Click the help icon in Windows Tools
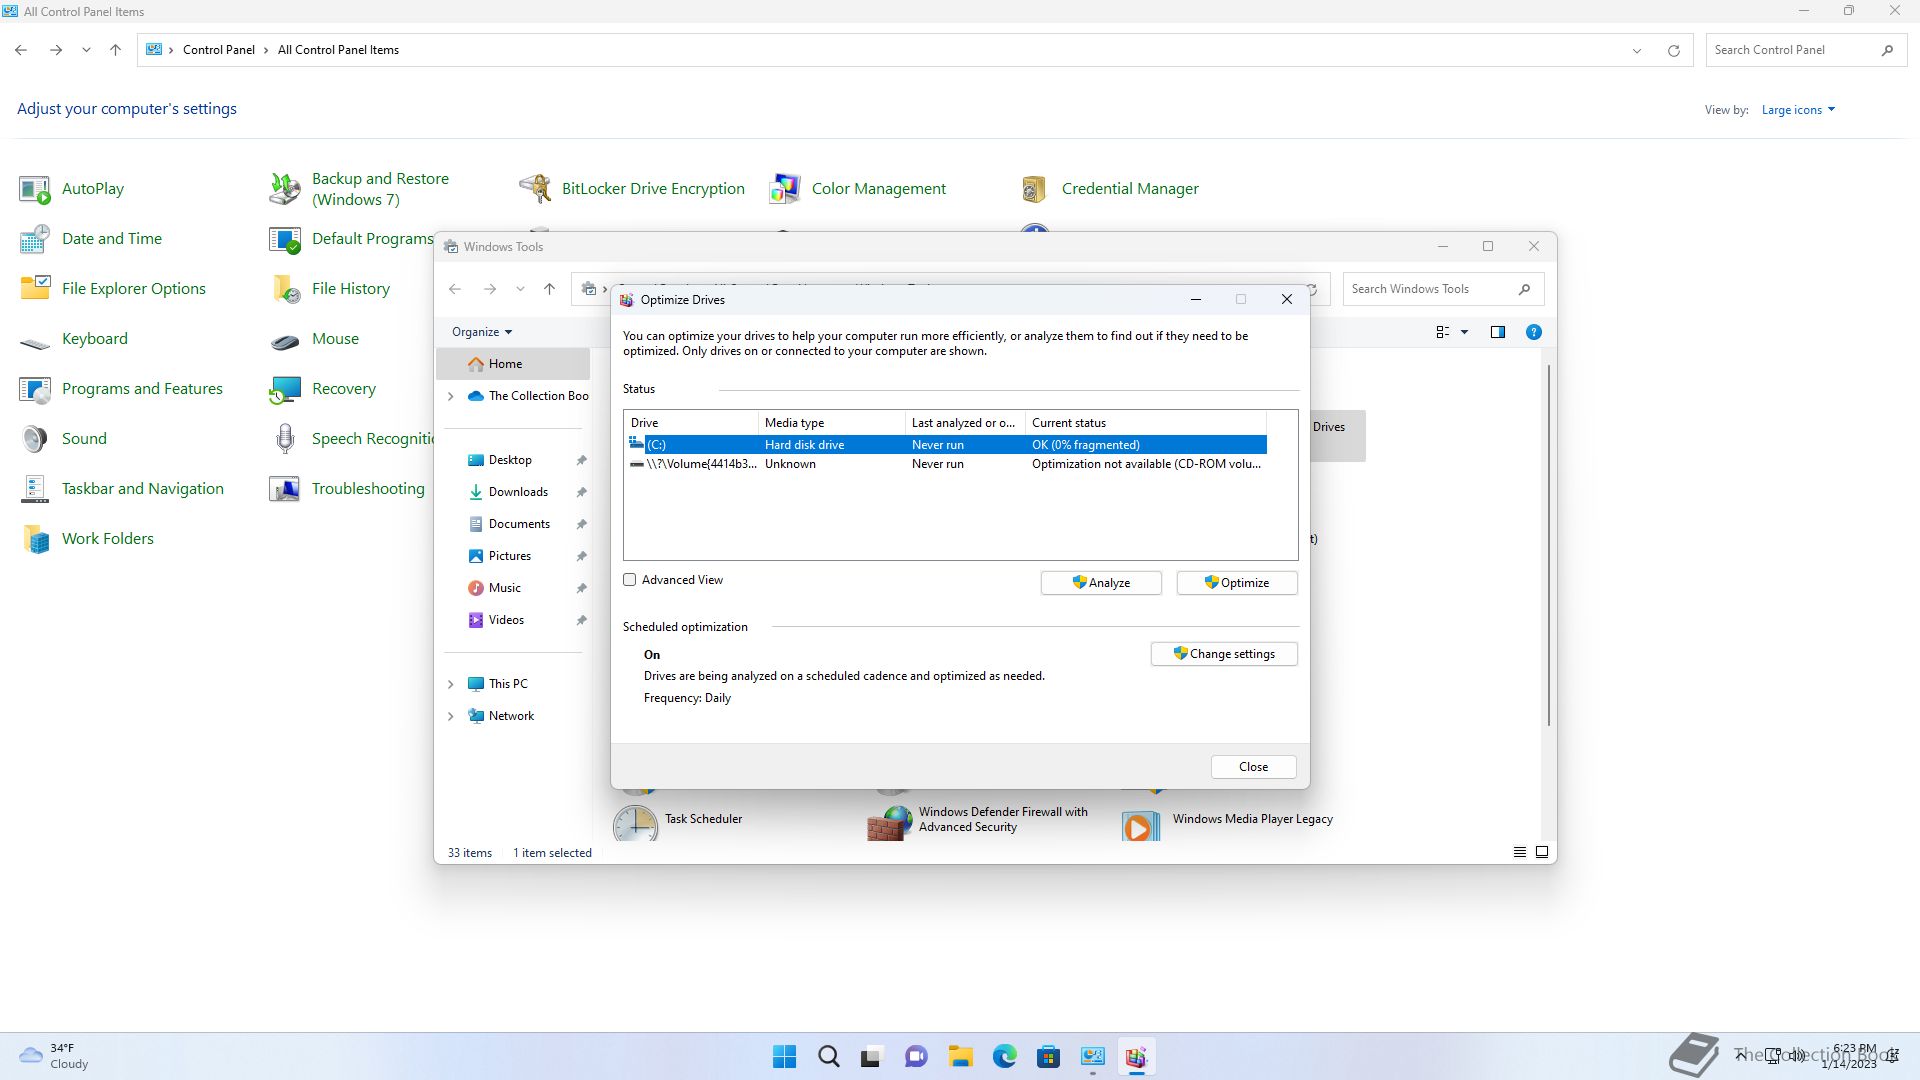Image resolution: width=1920 pixels, height=1080 pixels. (x=1533, y=332)
